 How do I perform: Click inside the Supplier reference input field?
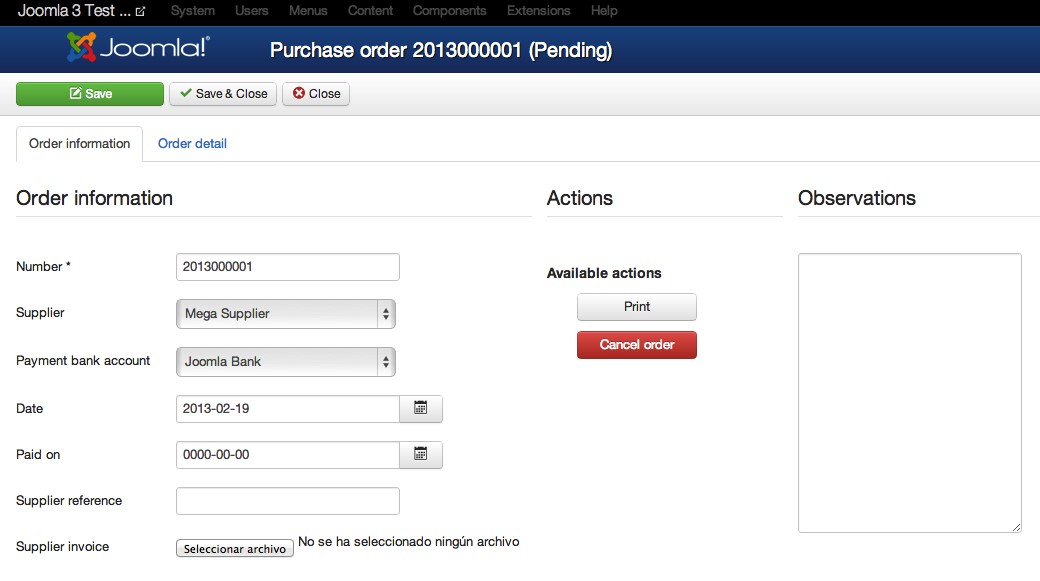click(287, 500)
